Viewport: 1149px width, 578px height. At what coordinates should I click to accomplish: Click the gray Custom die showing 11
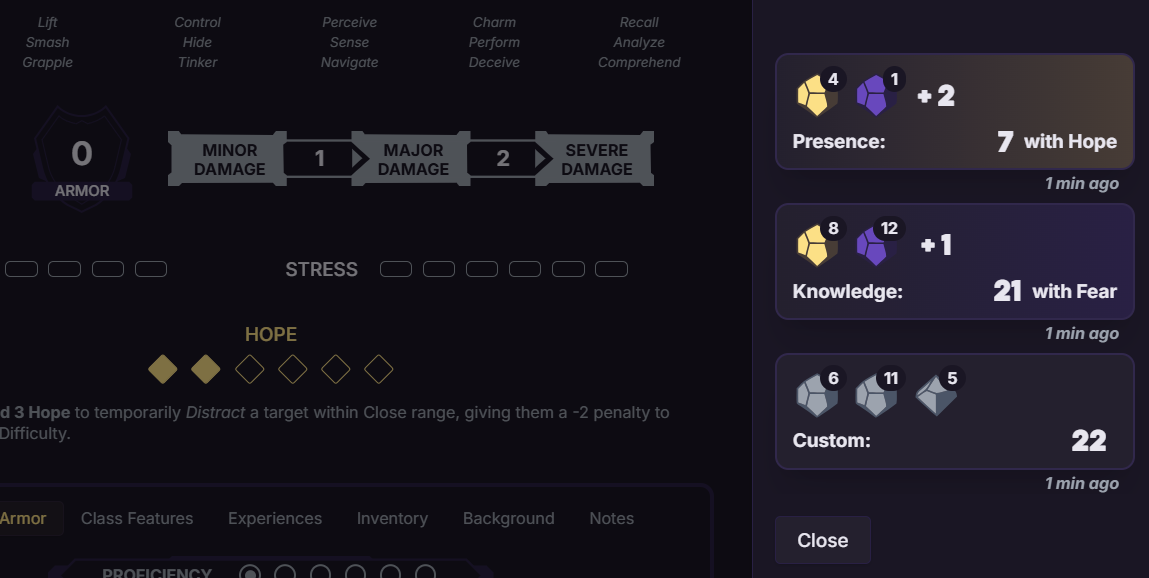pyautogui.click(x=874, y=397)
